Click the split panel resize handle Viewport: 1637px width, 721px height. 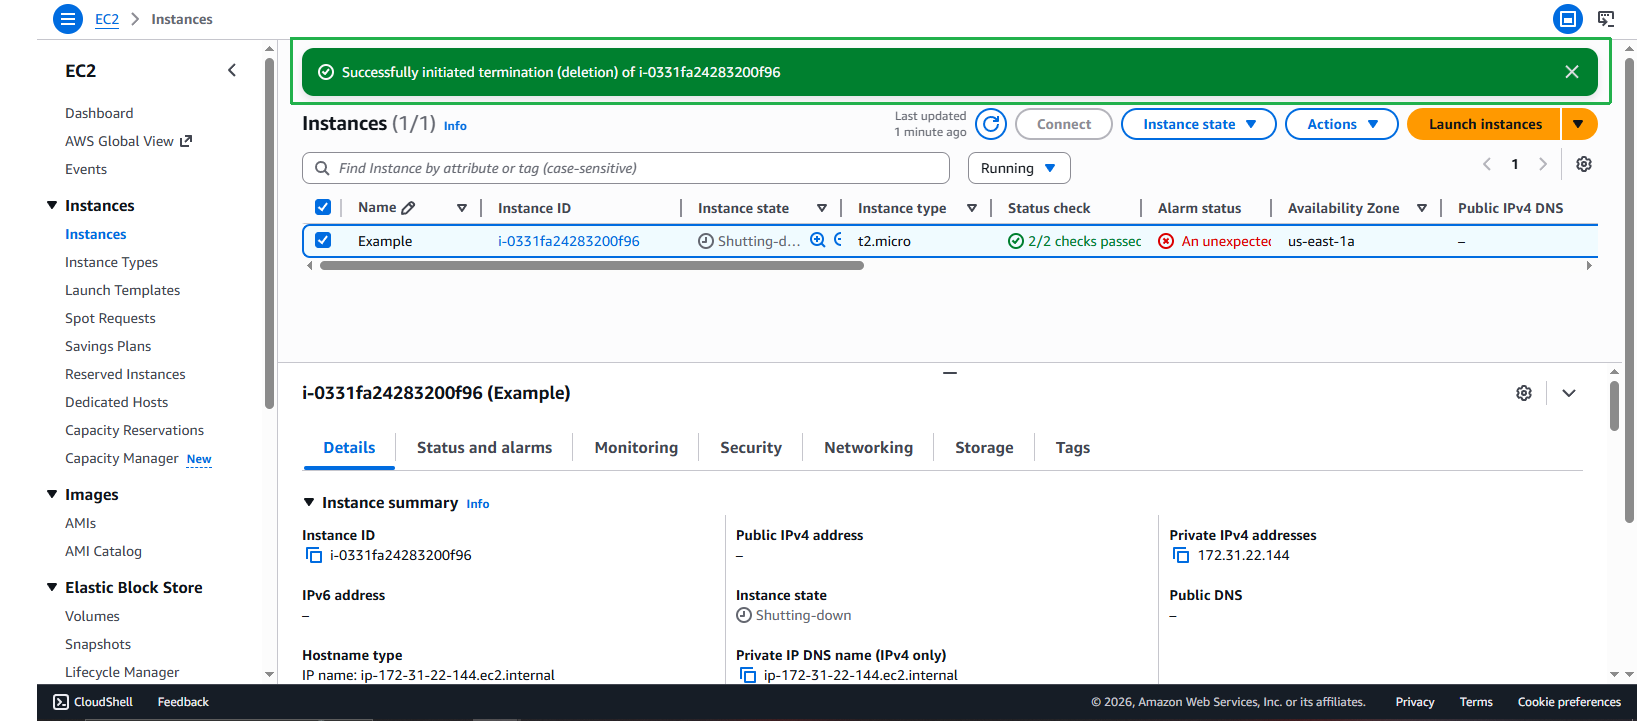point(950,373)
